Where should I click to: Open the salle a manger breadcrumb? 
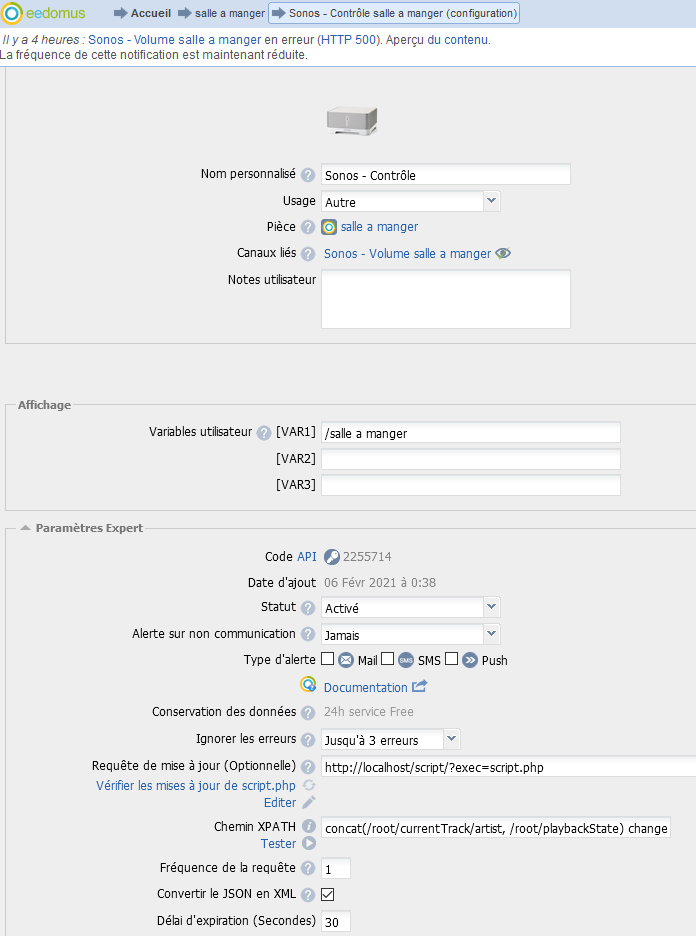pos(229,14)
